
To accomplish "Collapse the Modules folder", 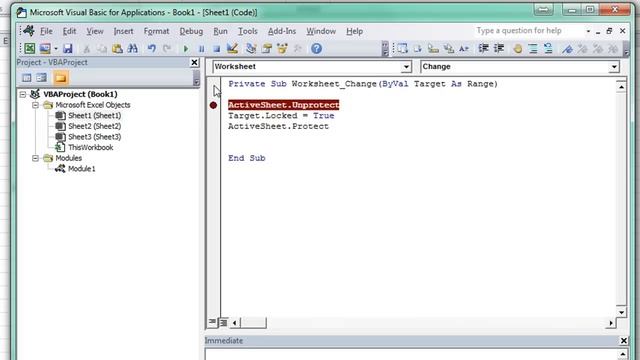I will [x=35, y=158].
